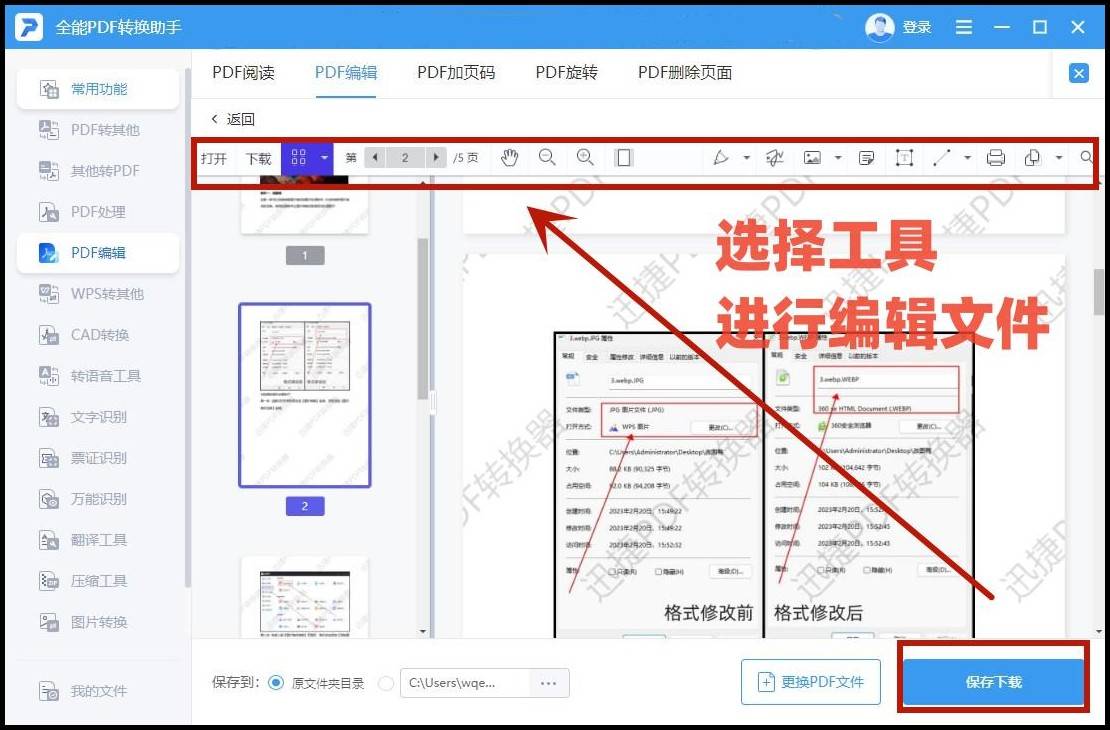Expand the line shape dropdown arrow

(967, 157)
